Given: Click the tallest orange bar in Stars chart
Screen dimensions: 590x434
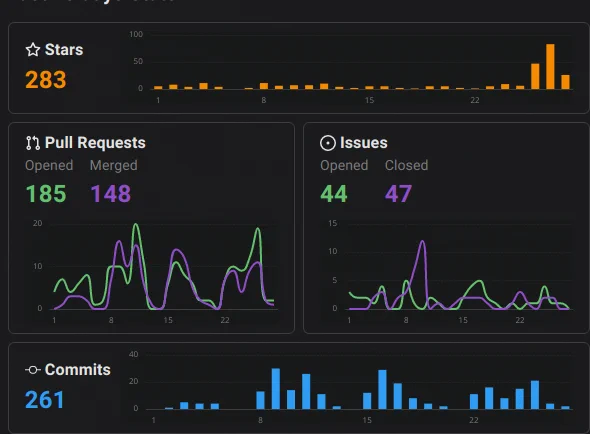Looking at the screenshot, I should (550, 67).
